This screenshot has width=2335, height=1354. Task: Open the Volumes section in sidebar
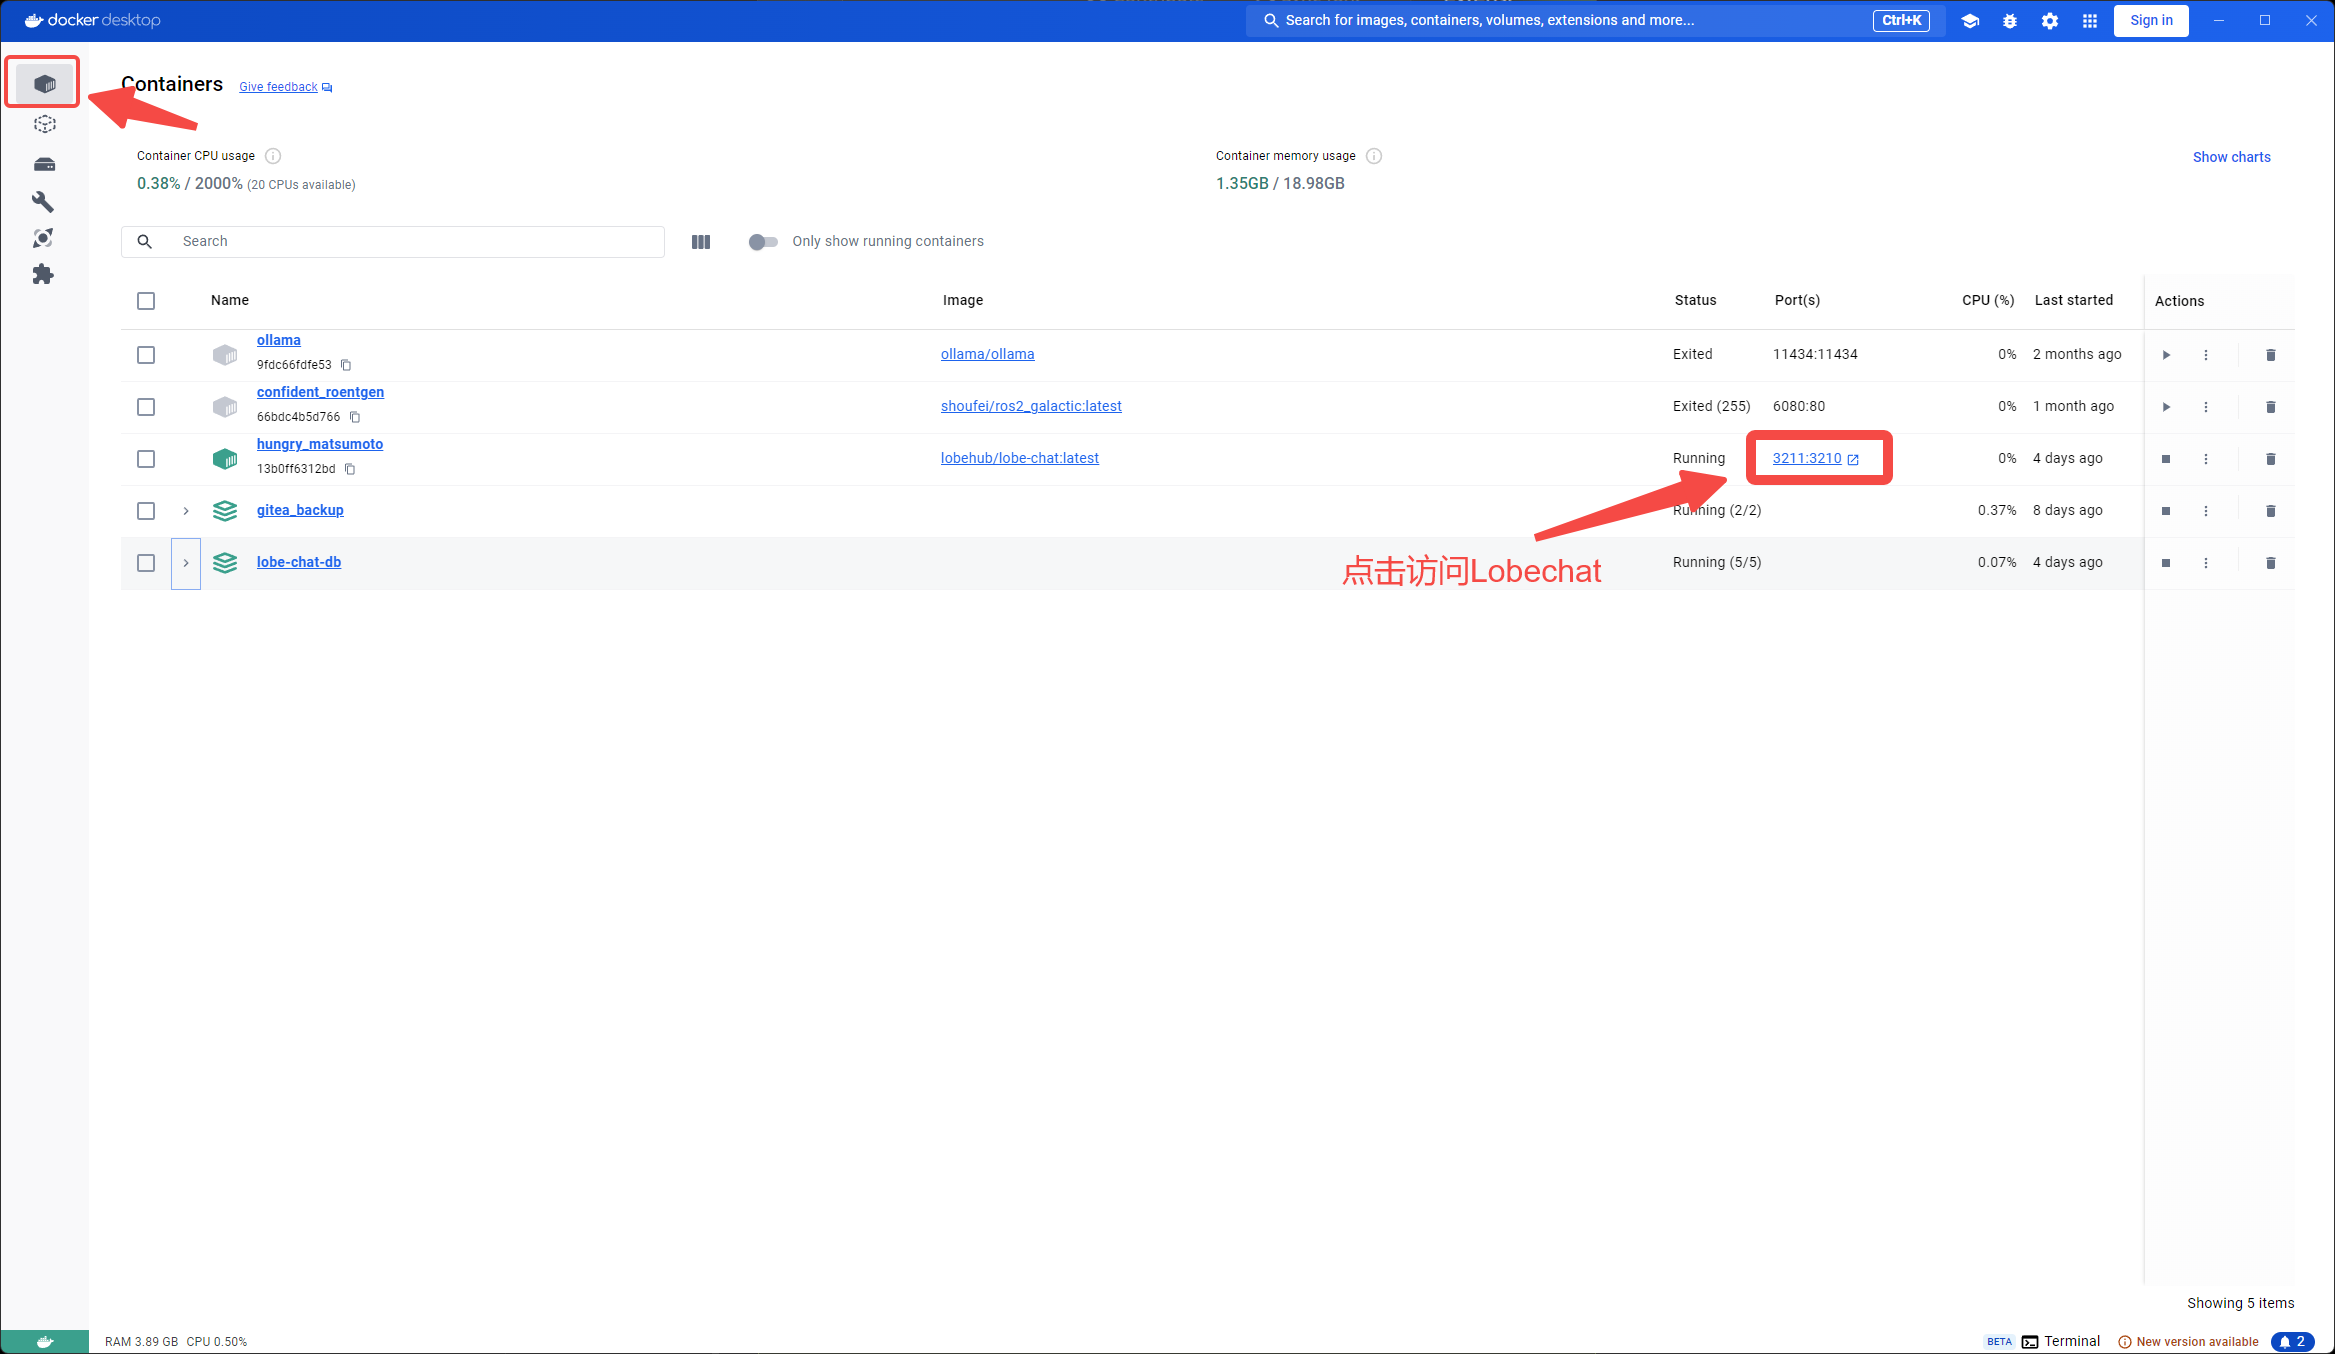(44, 164)
